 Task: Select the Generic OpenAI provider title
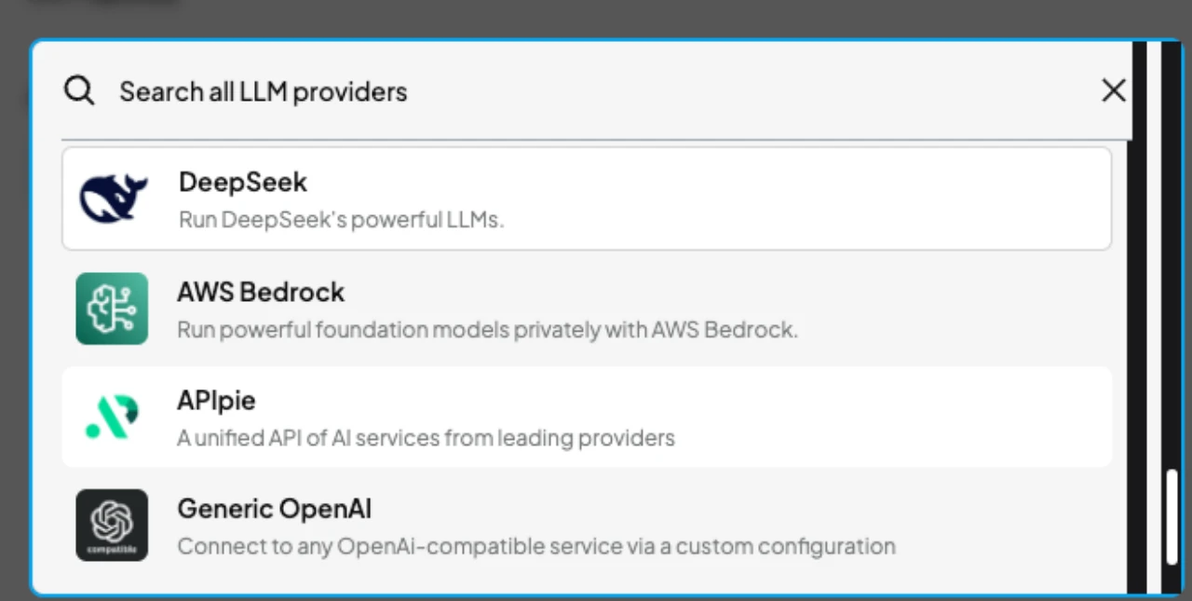click(x=274, y=509)
